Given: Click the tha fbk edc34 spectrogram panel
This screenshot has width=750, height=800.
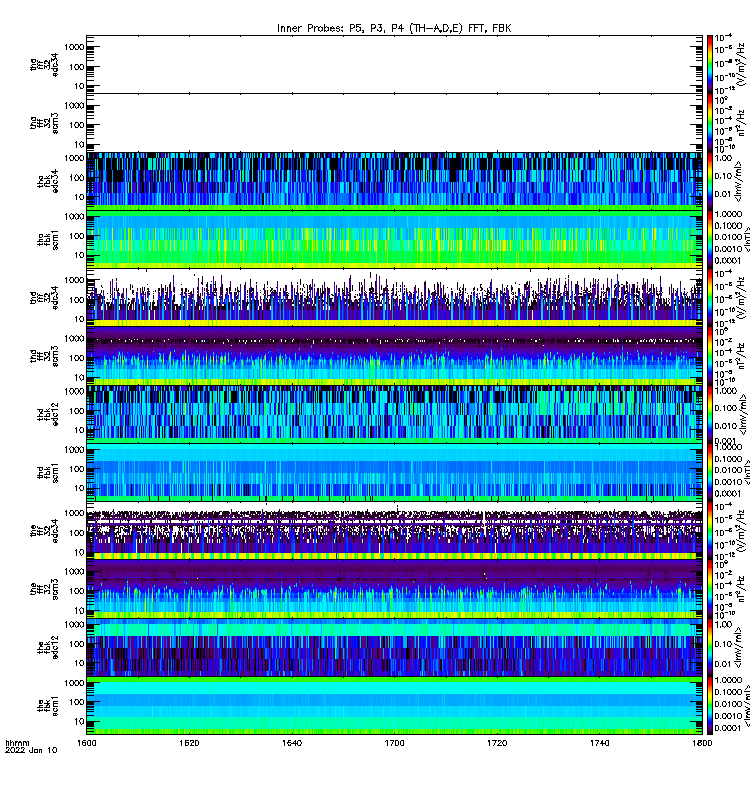Looking at the screenshot, I should 394,181.
